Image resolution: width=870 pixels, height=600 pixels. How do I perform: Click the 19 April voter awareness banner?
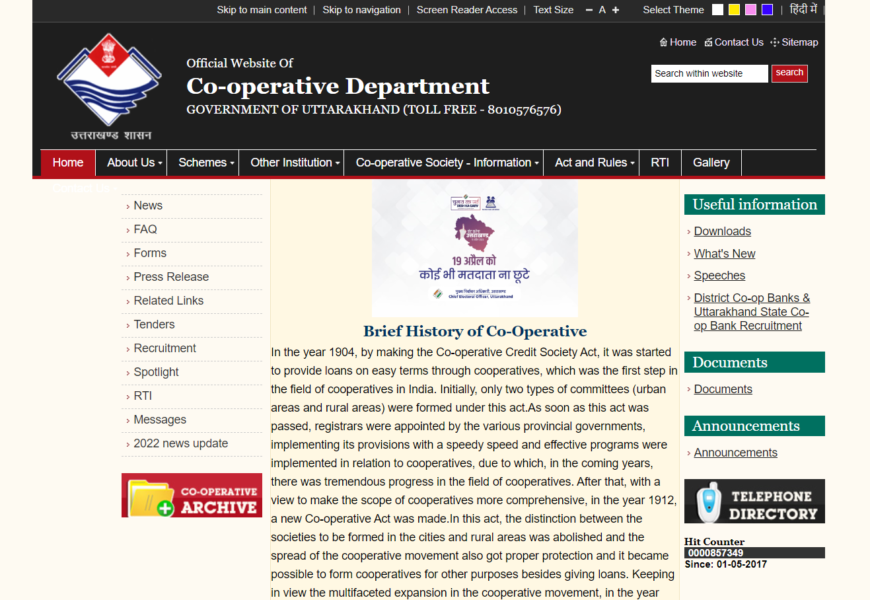point(474,248)
